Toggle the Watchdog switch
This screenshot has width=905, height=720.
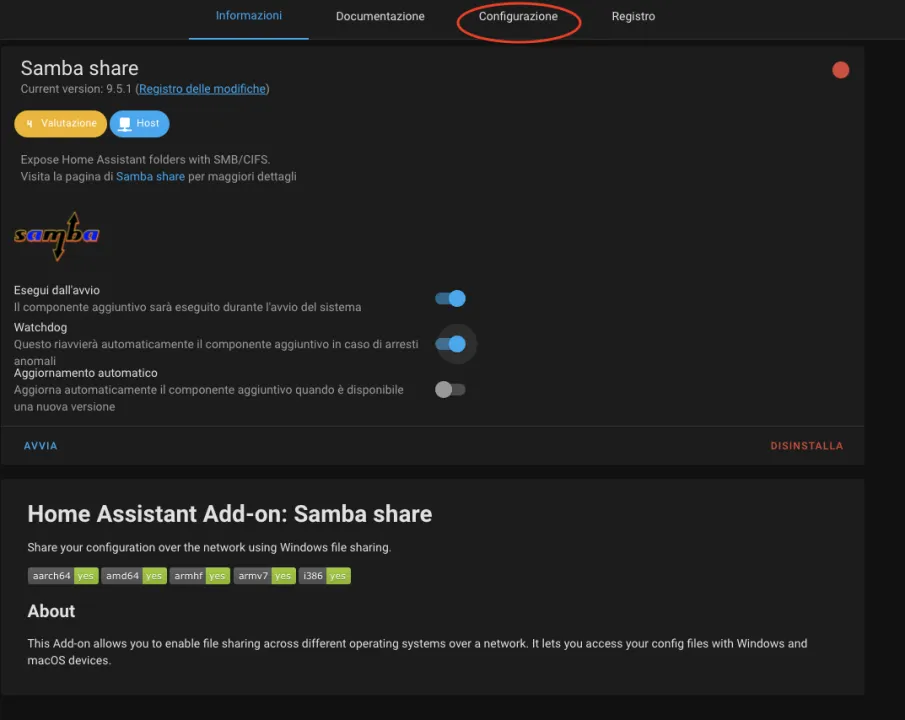450,344
